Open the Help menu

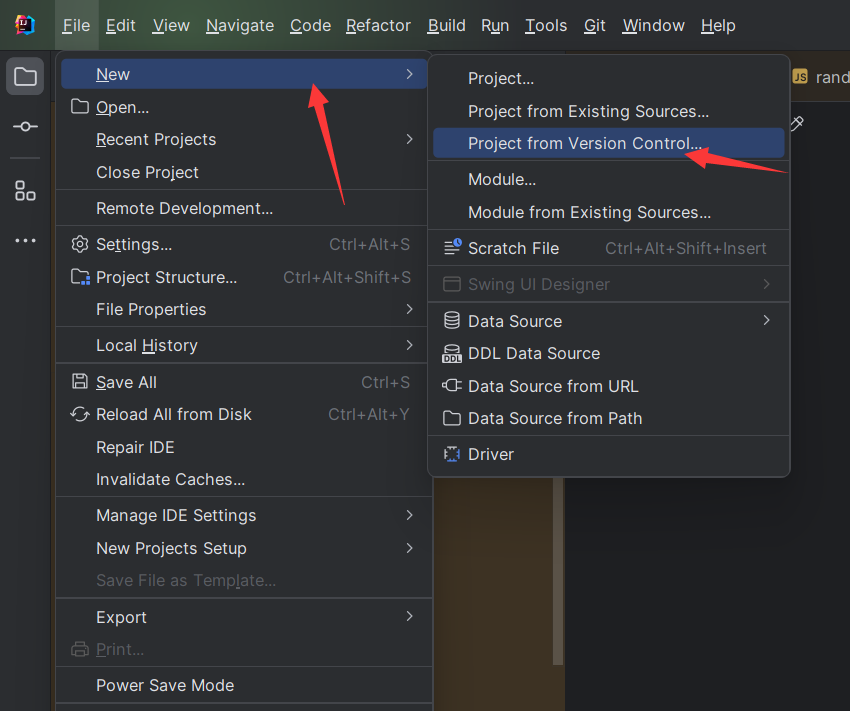(x=718, y=25)
